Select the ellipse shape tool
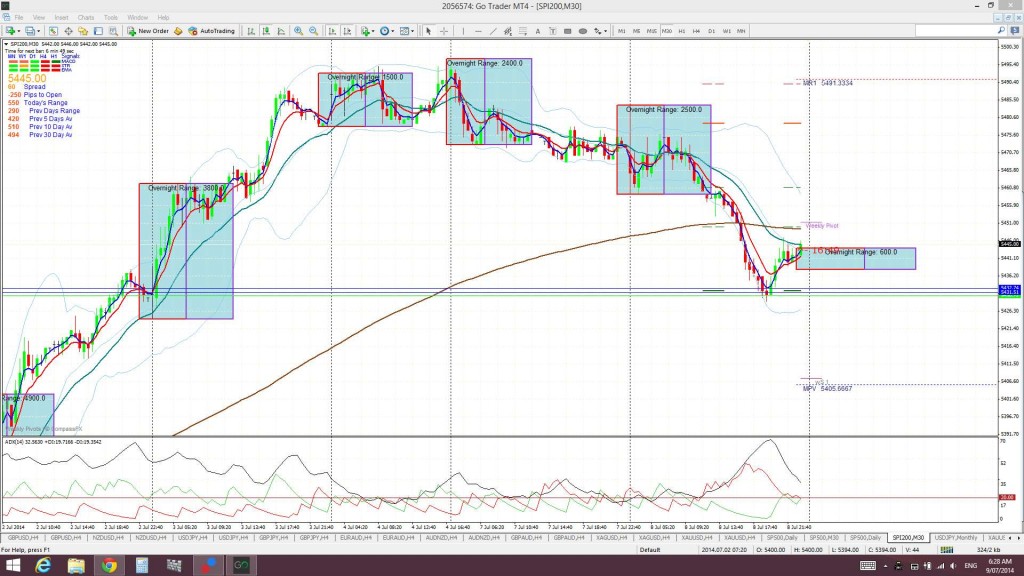This screenshot has width=1024, height=576. click(583, 31)
